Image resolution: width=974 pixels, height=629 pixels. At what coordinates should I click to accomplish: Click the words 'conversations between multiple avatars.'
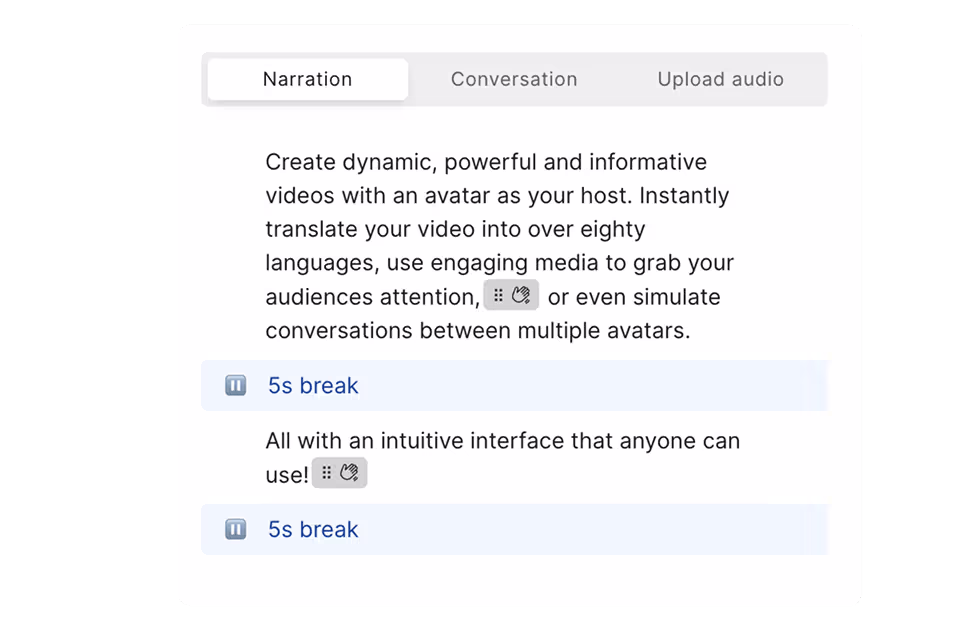point(478,331)
